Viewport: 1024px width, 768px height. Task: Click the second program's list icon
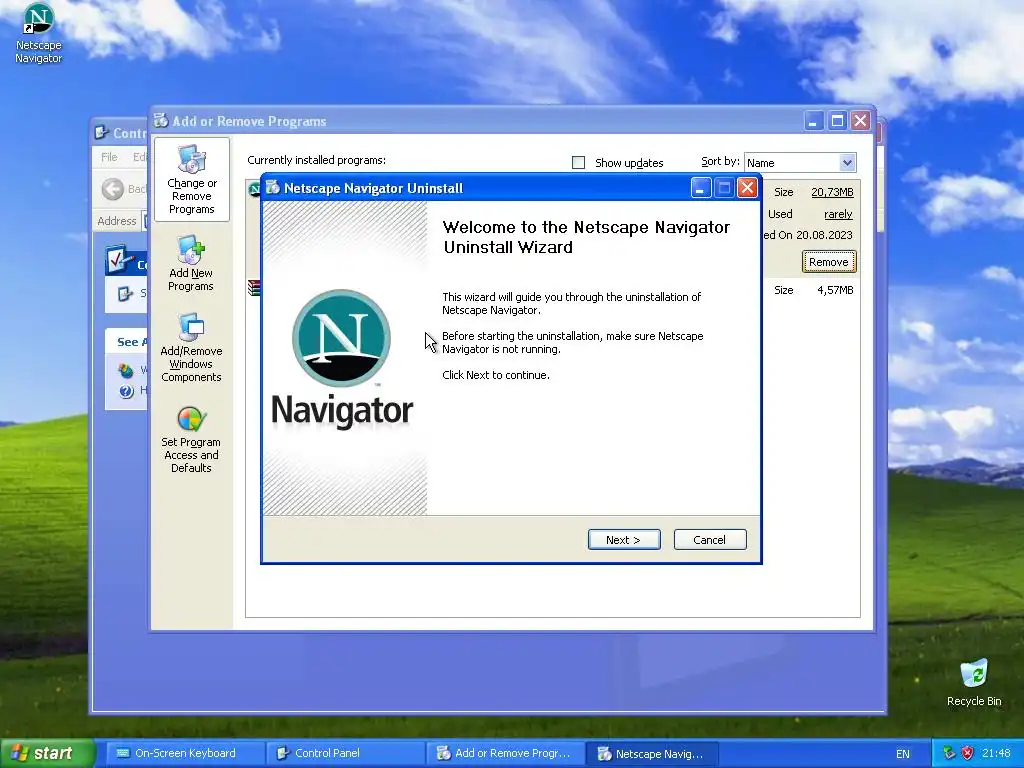pyautogui.click(x=253, y=287)
